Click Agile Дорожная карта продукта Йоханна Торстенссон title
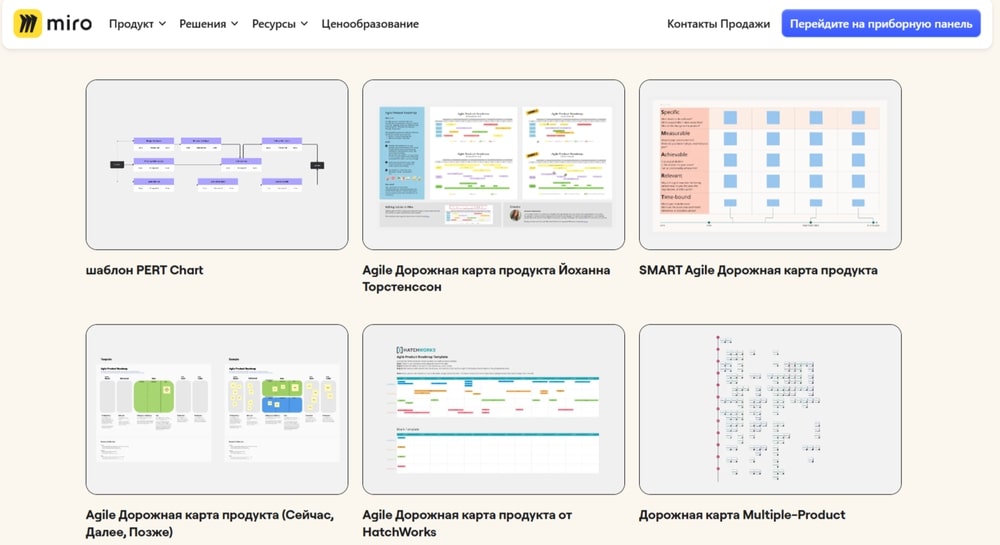1000x545 pixels. pyautogui.click(x=486, y=279)
